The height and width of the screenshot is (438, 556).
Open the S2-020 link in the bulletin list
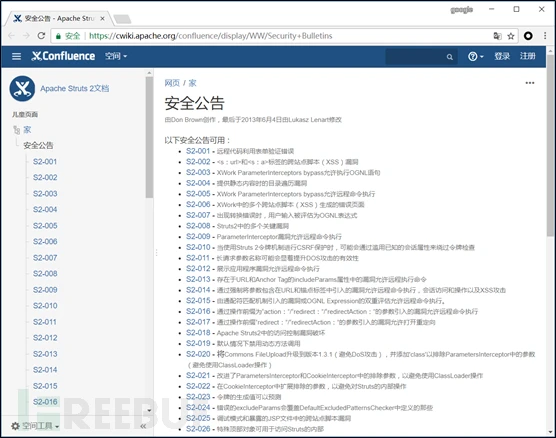click(198, 354)
